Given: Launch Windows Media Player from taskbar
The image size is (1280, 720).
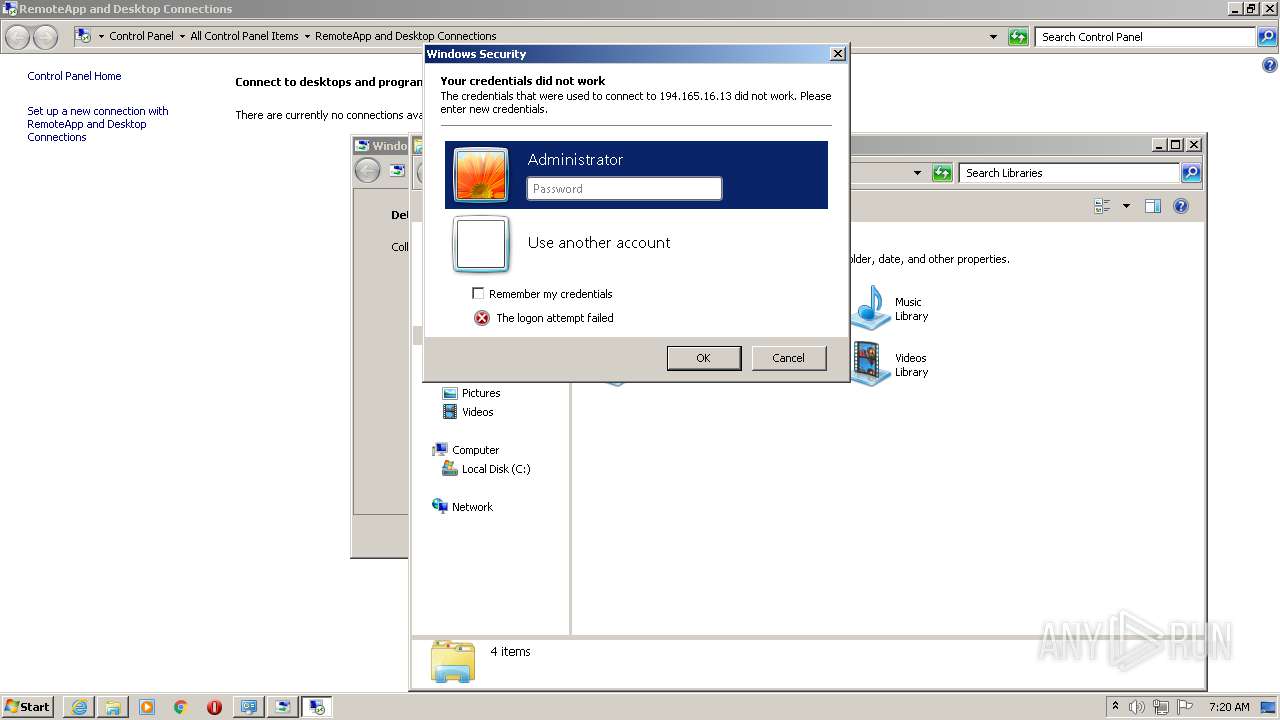Looking at the screenshot, I should coord(147,707).
